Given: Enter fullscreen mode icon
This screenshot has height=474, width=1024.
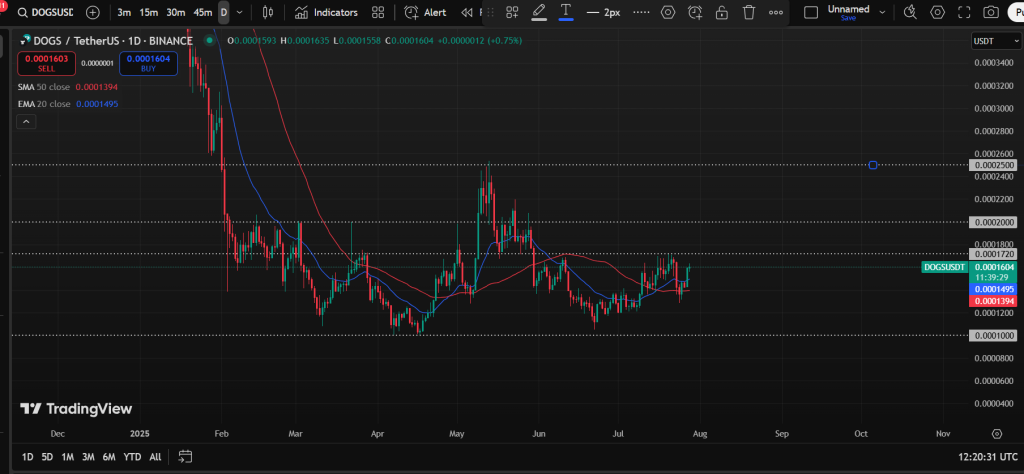Looking at the screenshot, I should pyautogui.click(x=964, y=12).
